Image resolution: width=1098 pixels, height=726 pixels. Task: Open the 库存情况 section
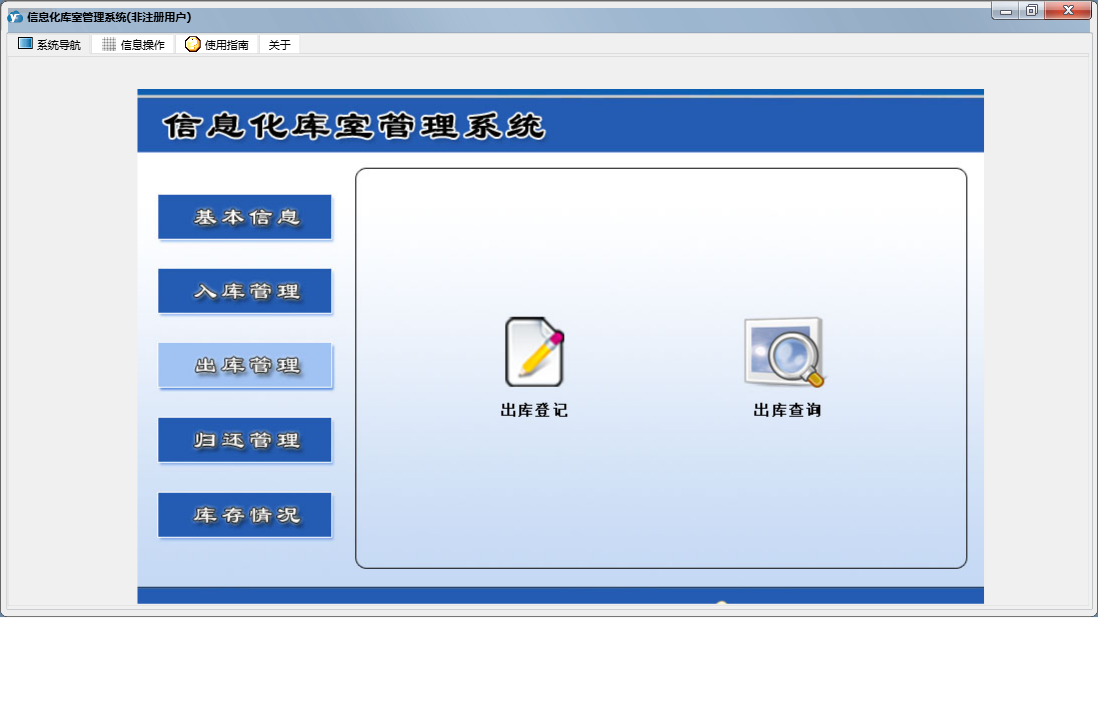245,515
